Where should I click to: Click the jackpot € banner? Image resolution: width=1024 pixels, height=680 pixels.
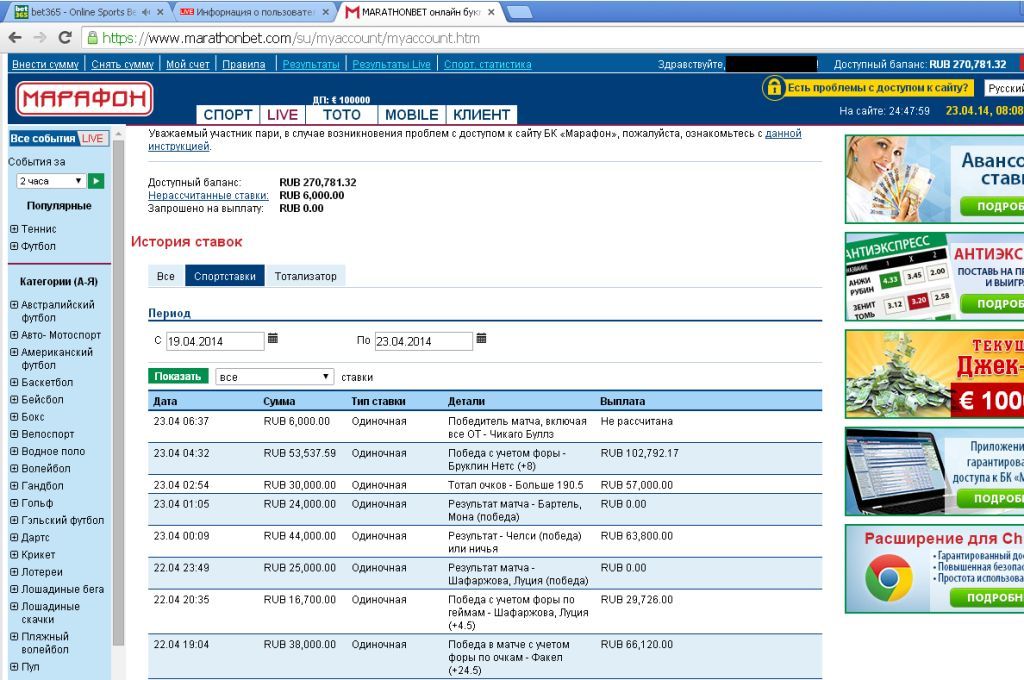click(935, 374)
